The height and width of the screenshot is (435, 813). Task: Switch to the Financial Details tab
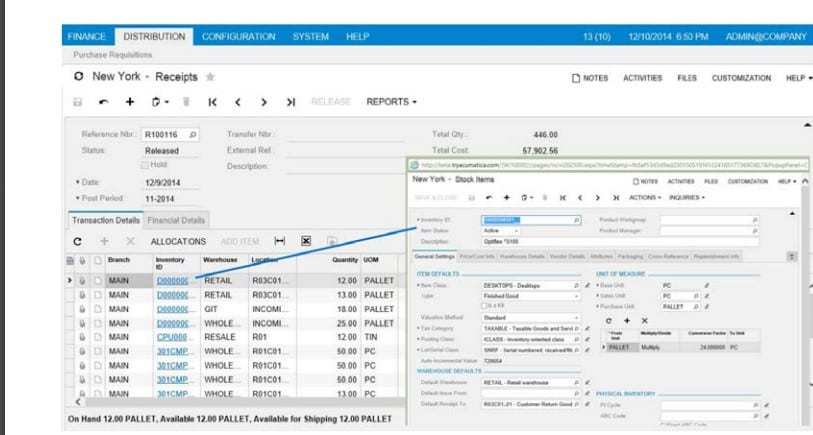(176, 220)
